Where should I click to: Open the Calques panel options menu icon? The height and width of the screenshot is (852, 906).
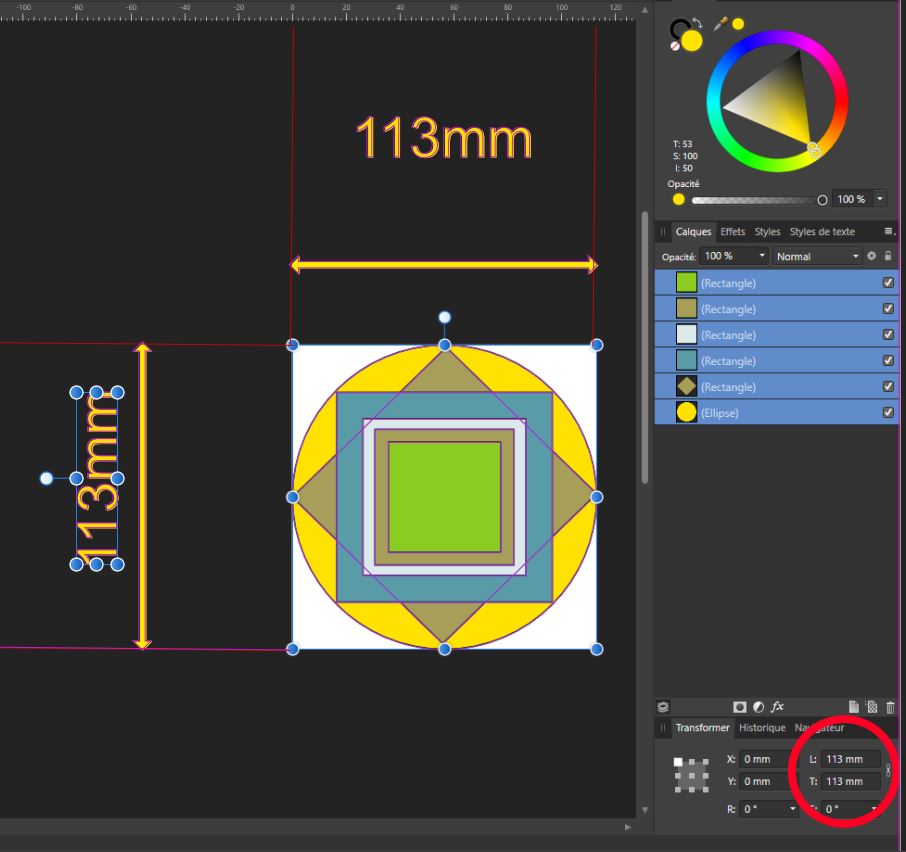[890, 231]
